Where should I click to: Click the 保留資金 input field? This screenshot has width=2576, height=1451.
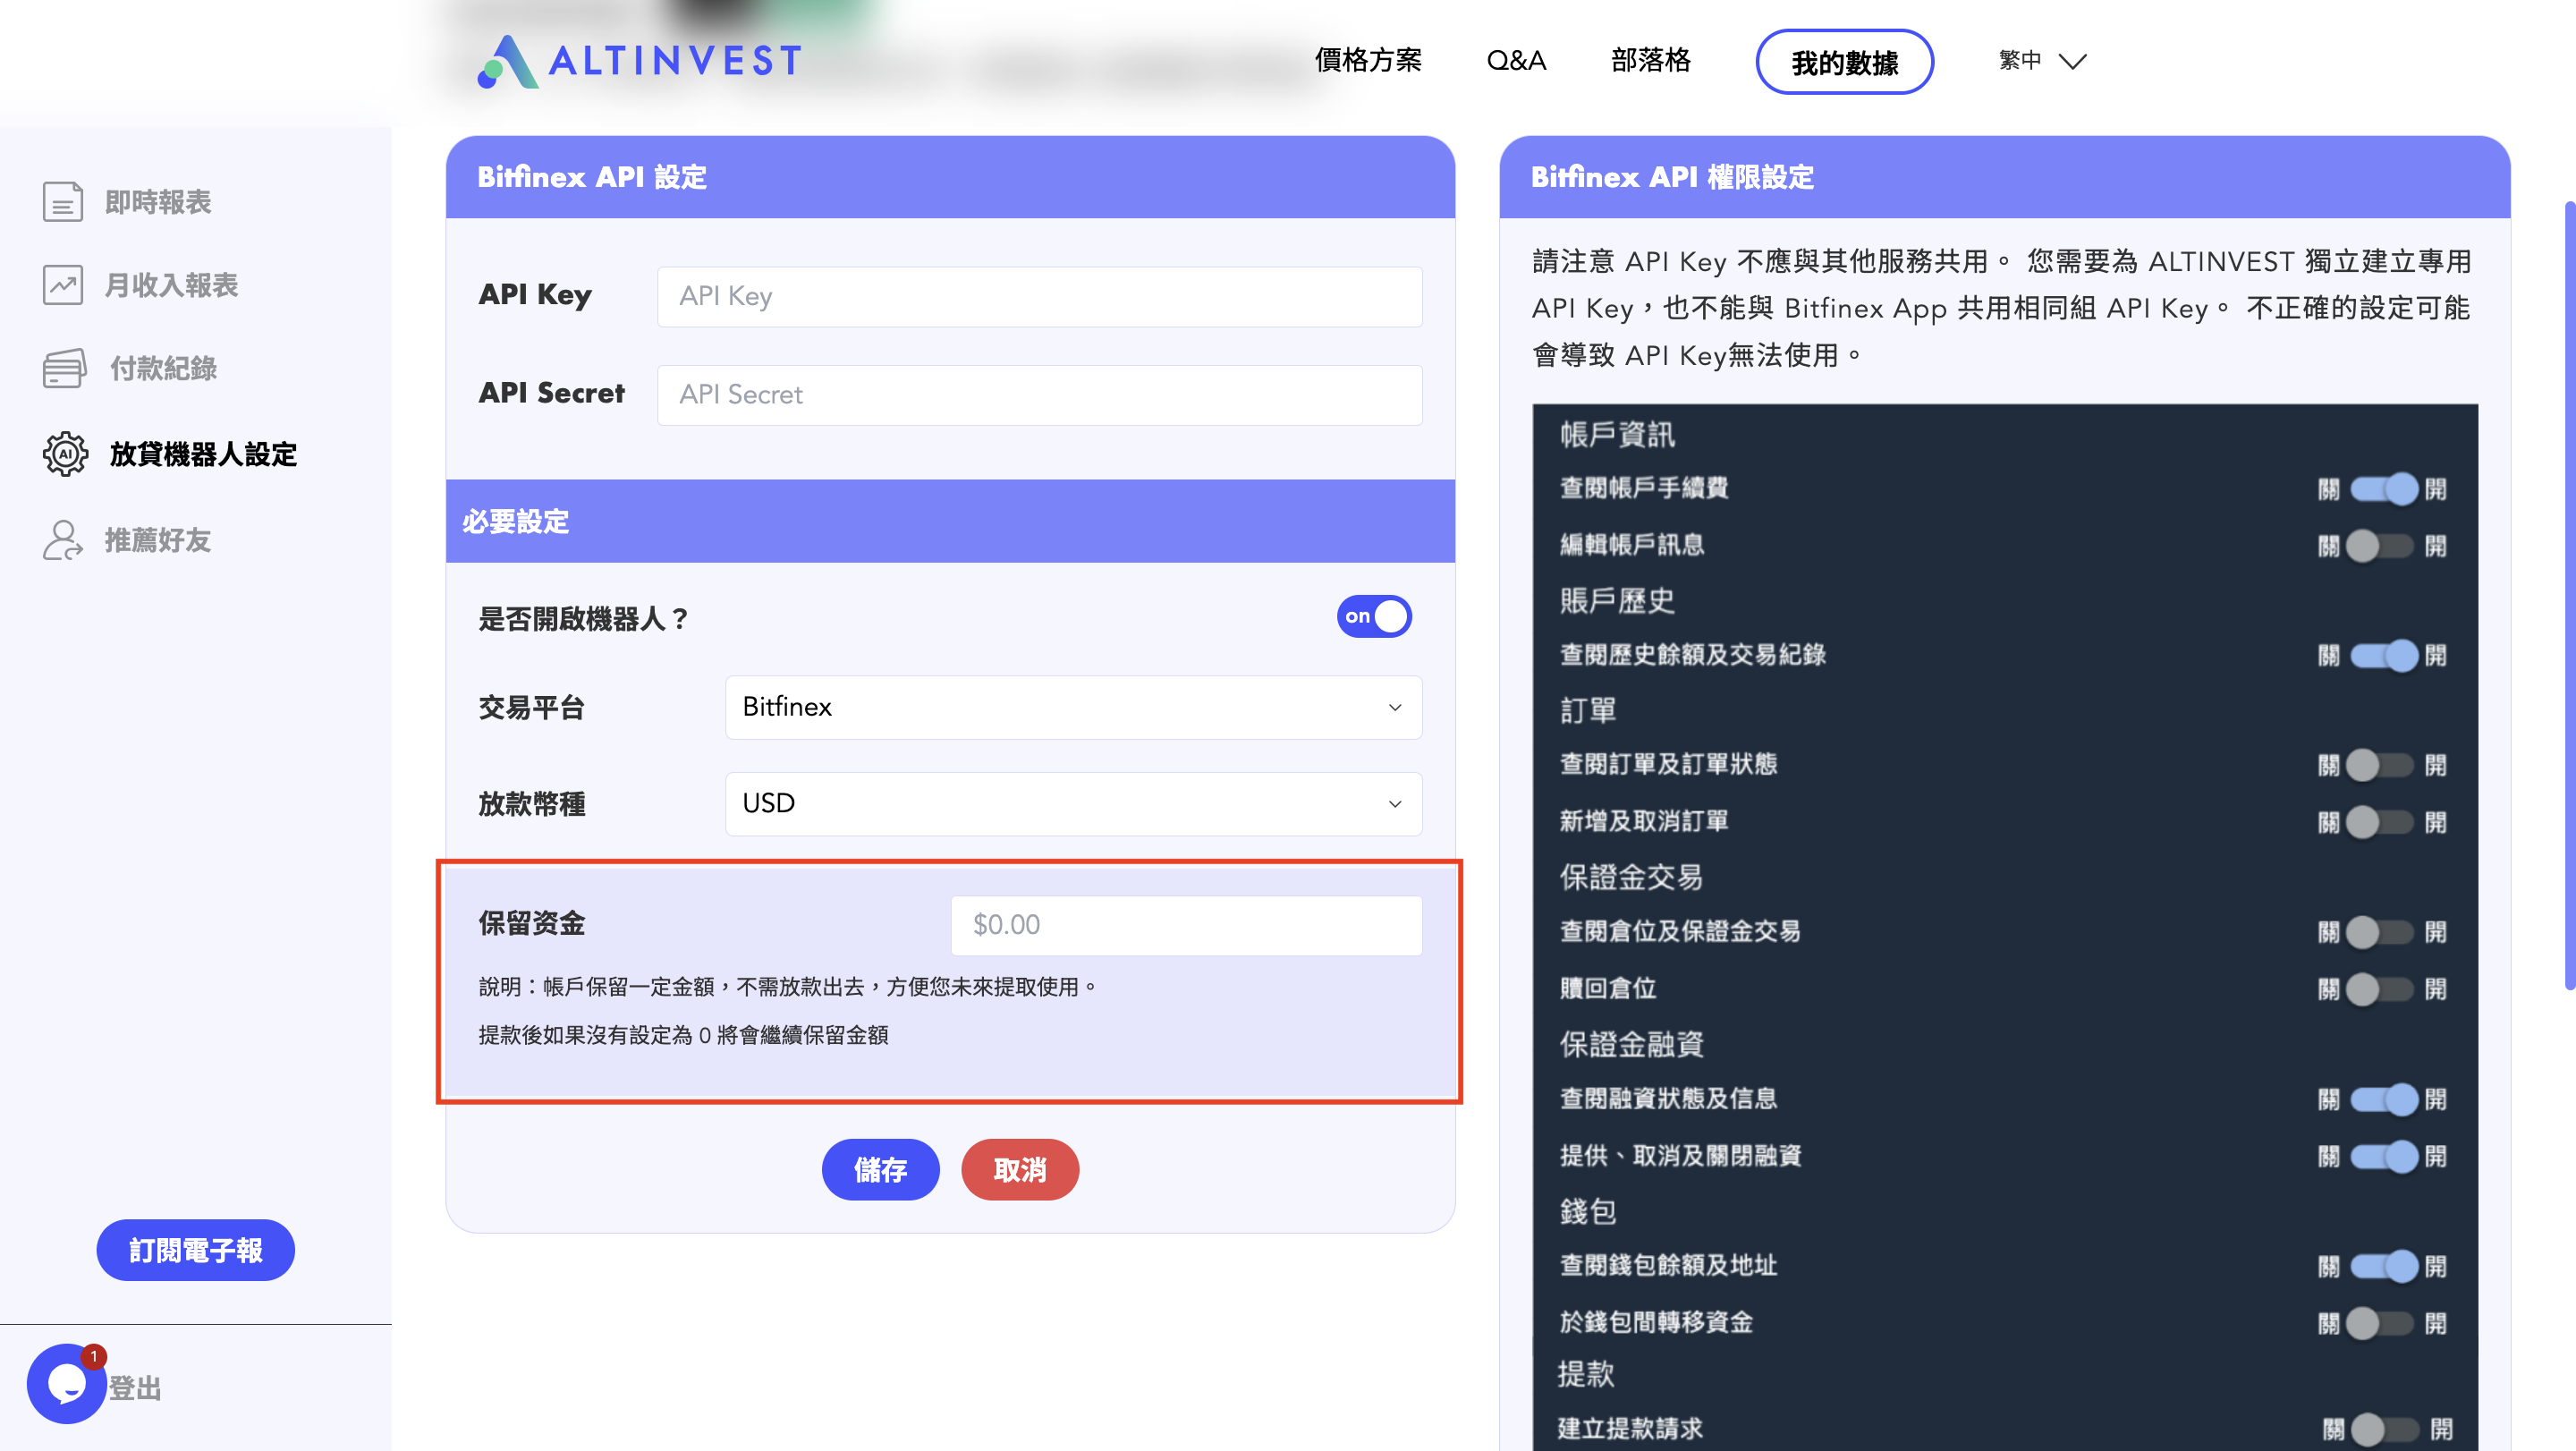tap(1187, 924)
